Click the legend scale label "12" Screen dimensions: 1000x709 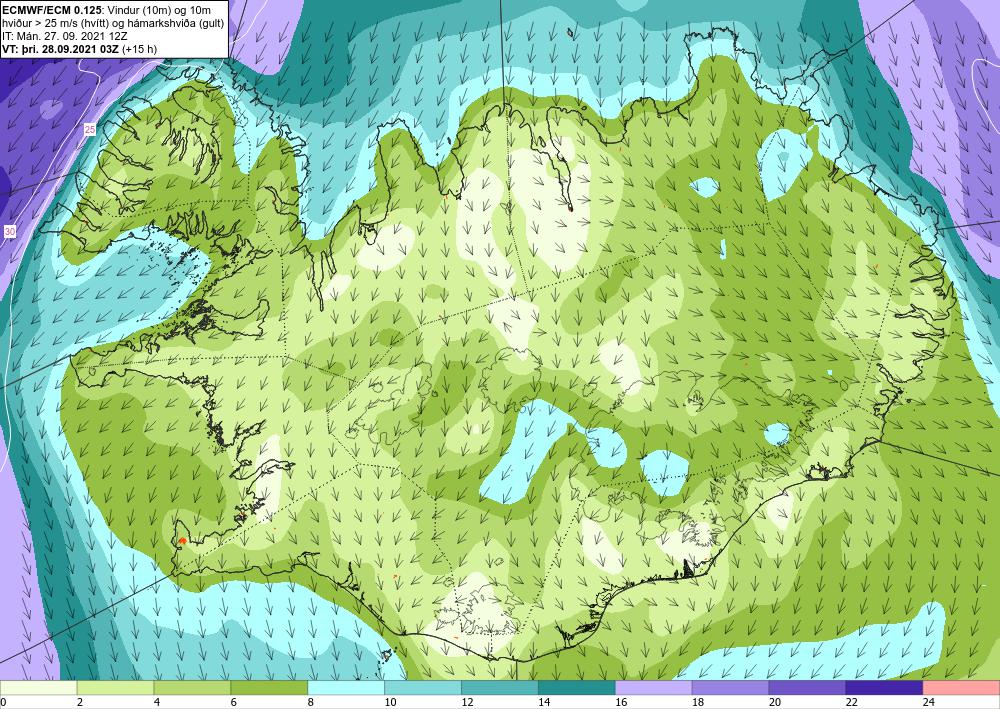coord(467,703)
